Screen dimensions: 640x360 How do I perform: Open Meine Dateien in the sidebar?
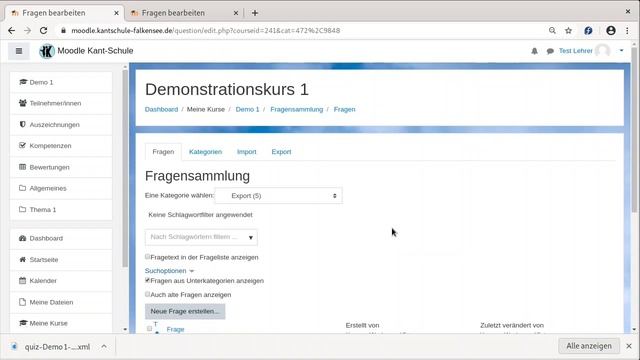pos(61,302)
